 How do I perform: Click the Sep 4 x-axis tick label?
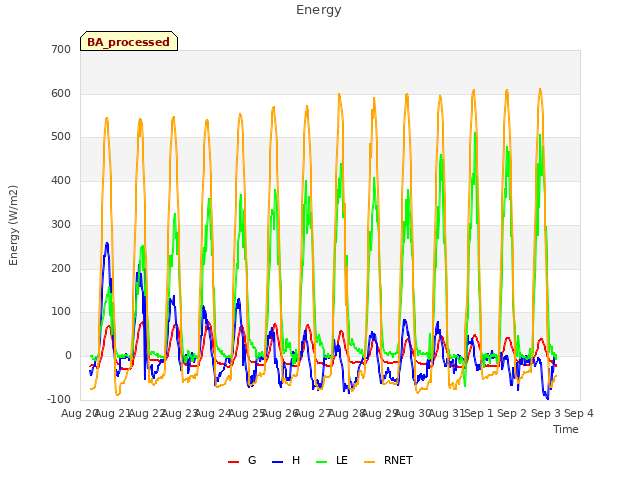coord(579,413)
